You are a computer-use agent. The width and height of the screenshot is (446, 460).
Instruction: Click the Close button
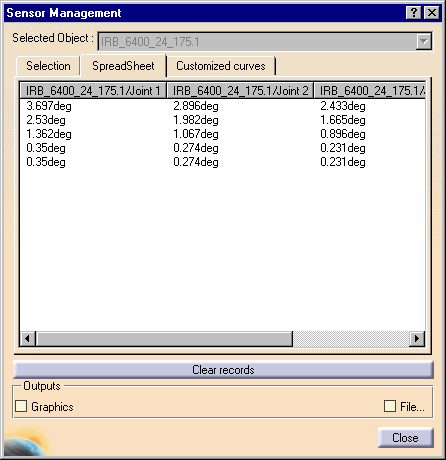click(x=405, y=437)
